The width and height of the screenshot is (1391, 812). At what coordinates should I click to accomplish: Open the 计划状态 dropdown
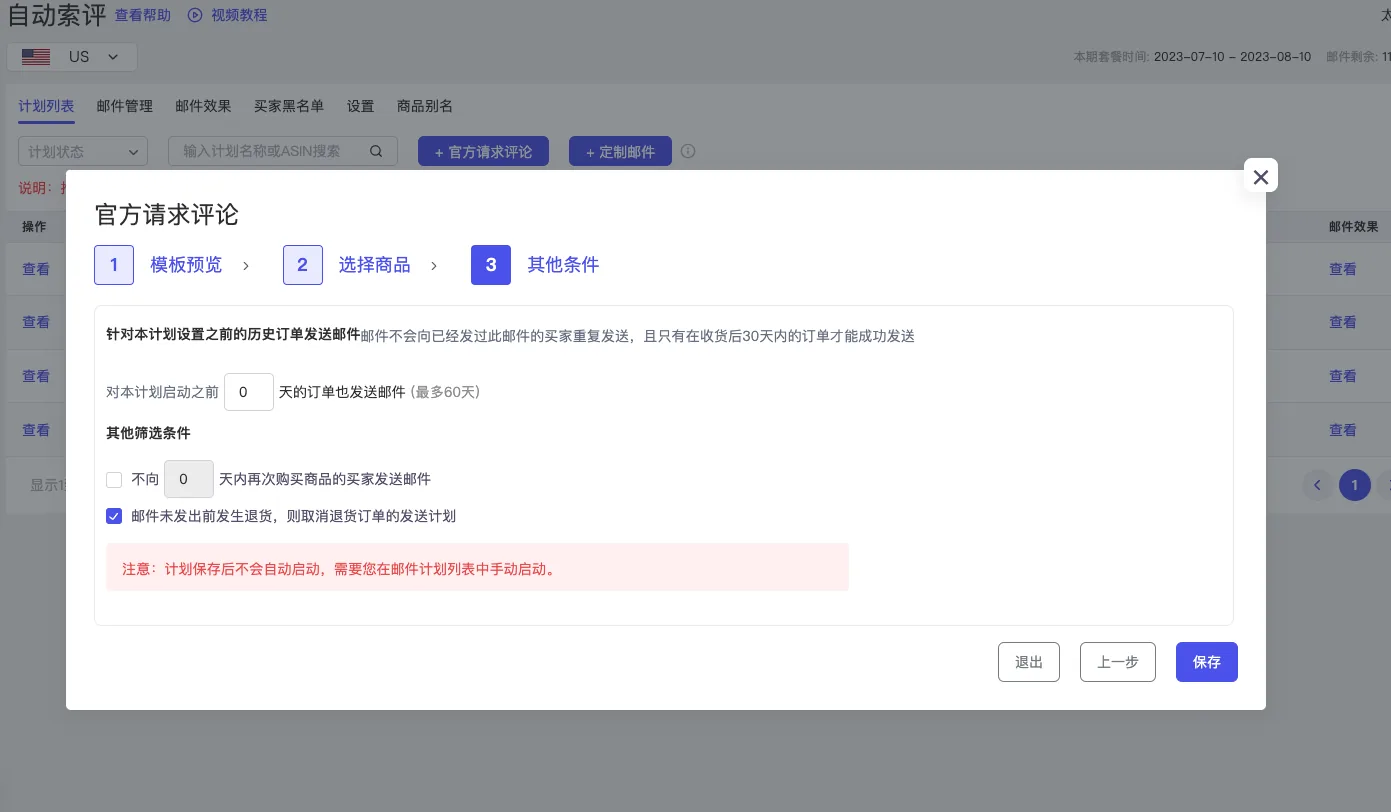[83, 151]
